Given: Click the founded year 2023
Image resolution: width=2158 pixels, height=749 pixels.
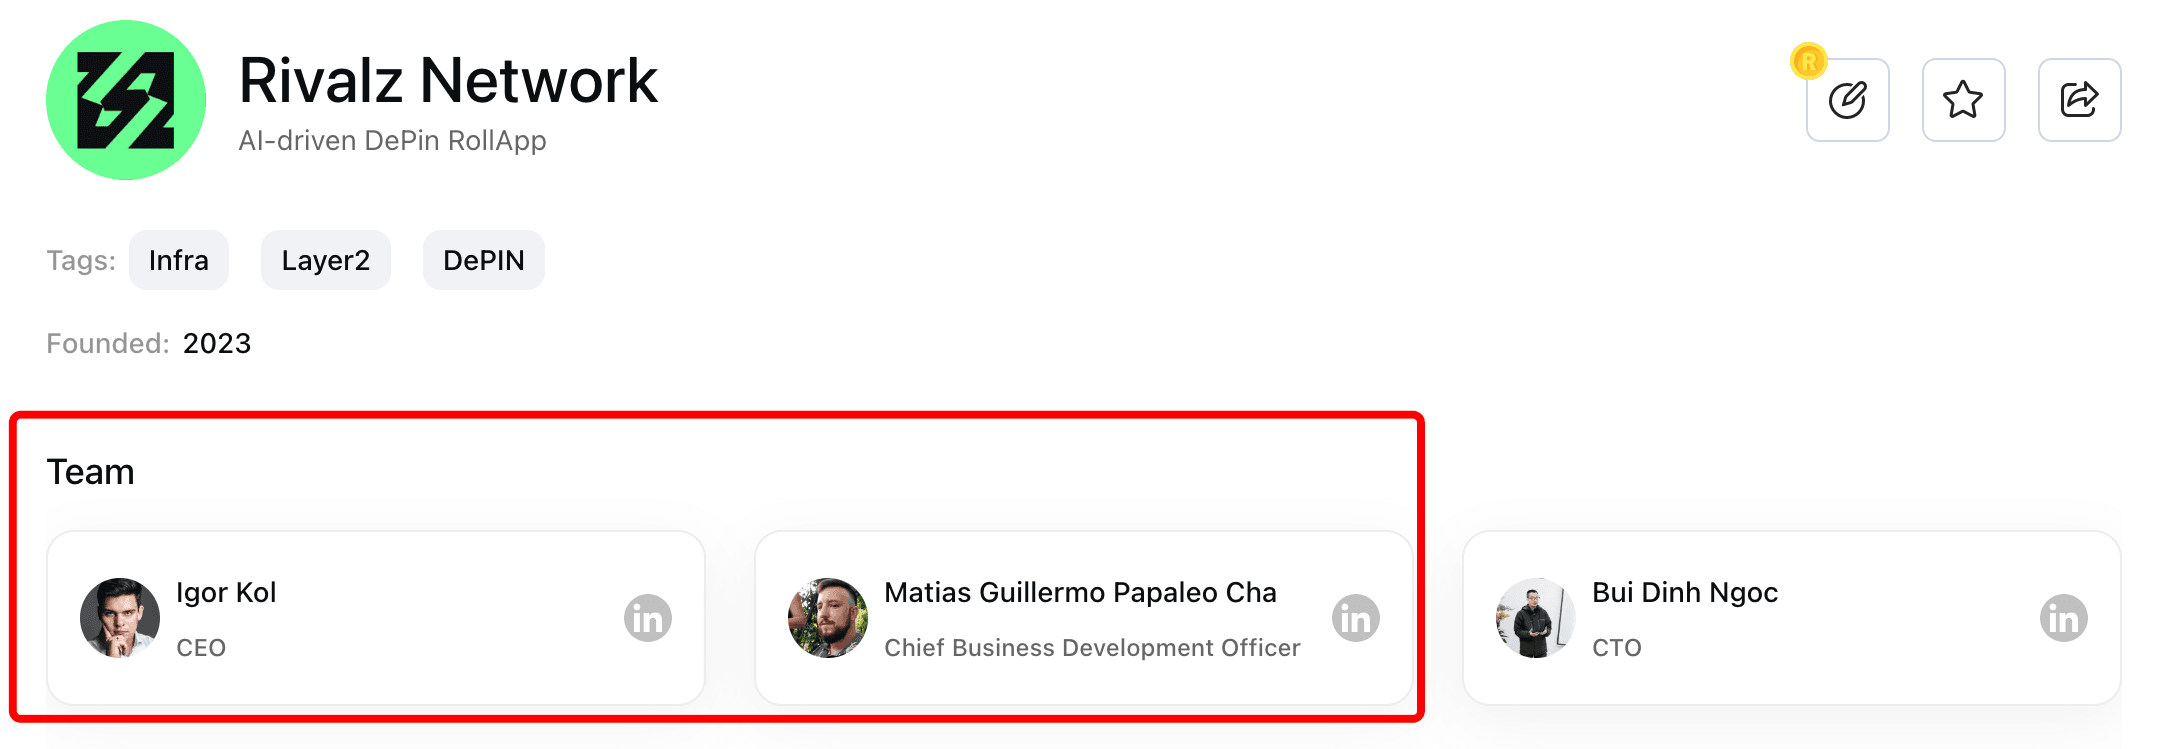Looking at the screenshot, I should pyautogui.click(x=217, y=344).
